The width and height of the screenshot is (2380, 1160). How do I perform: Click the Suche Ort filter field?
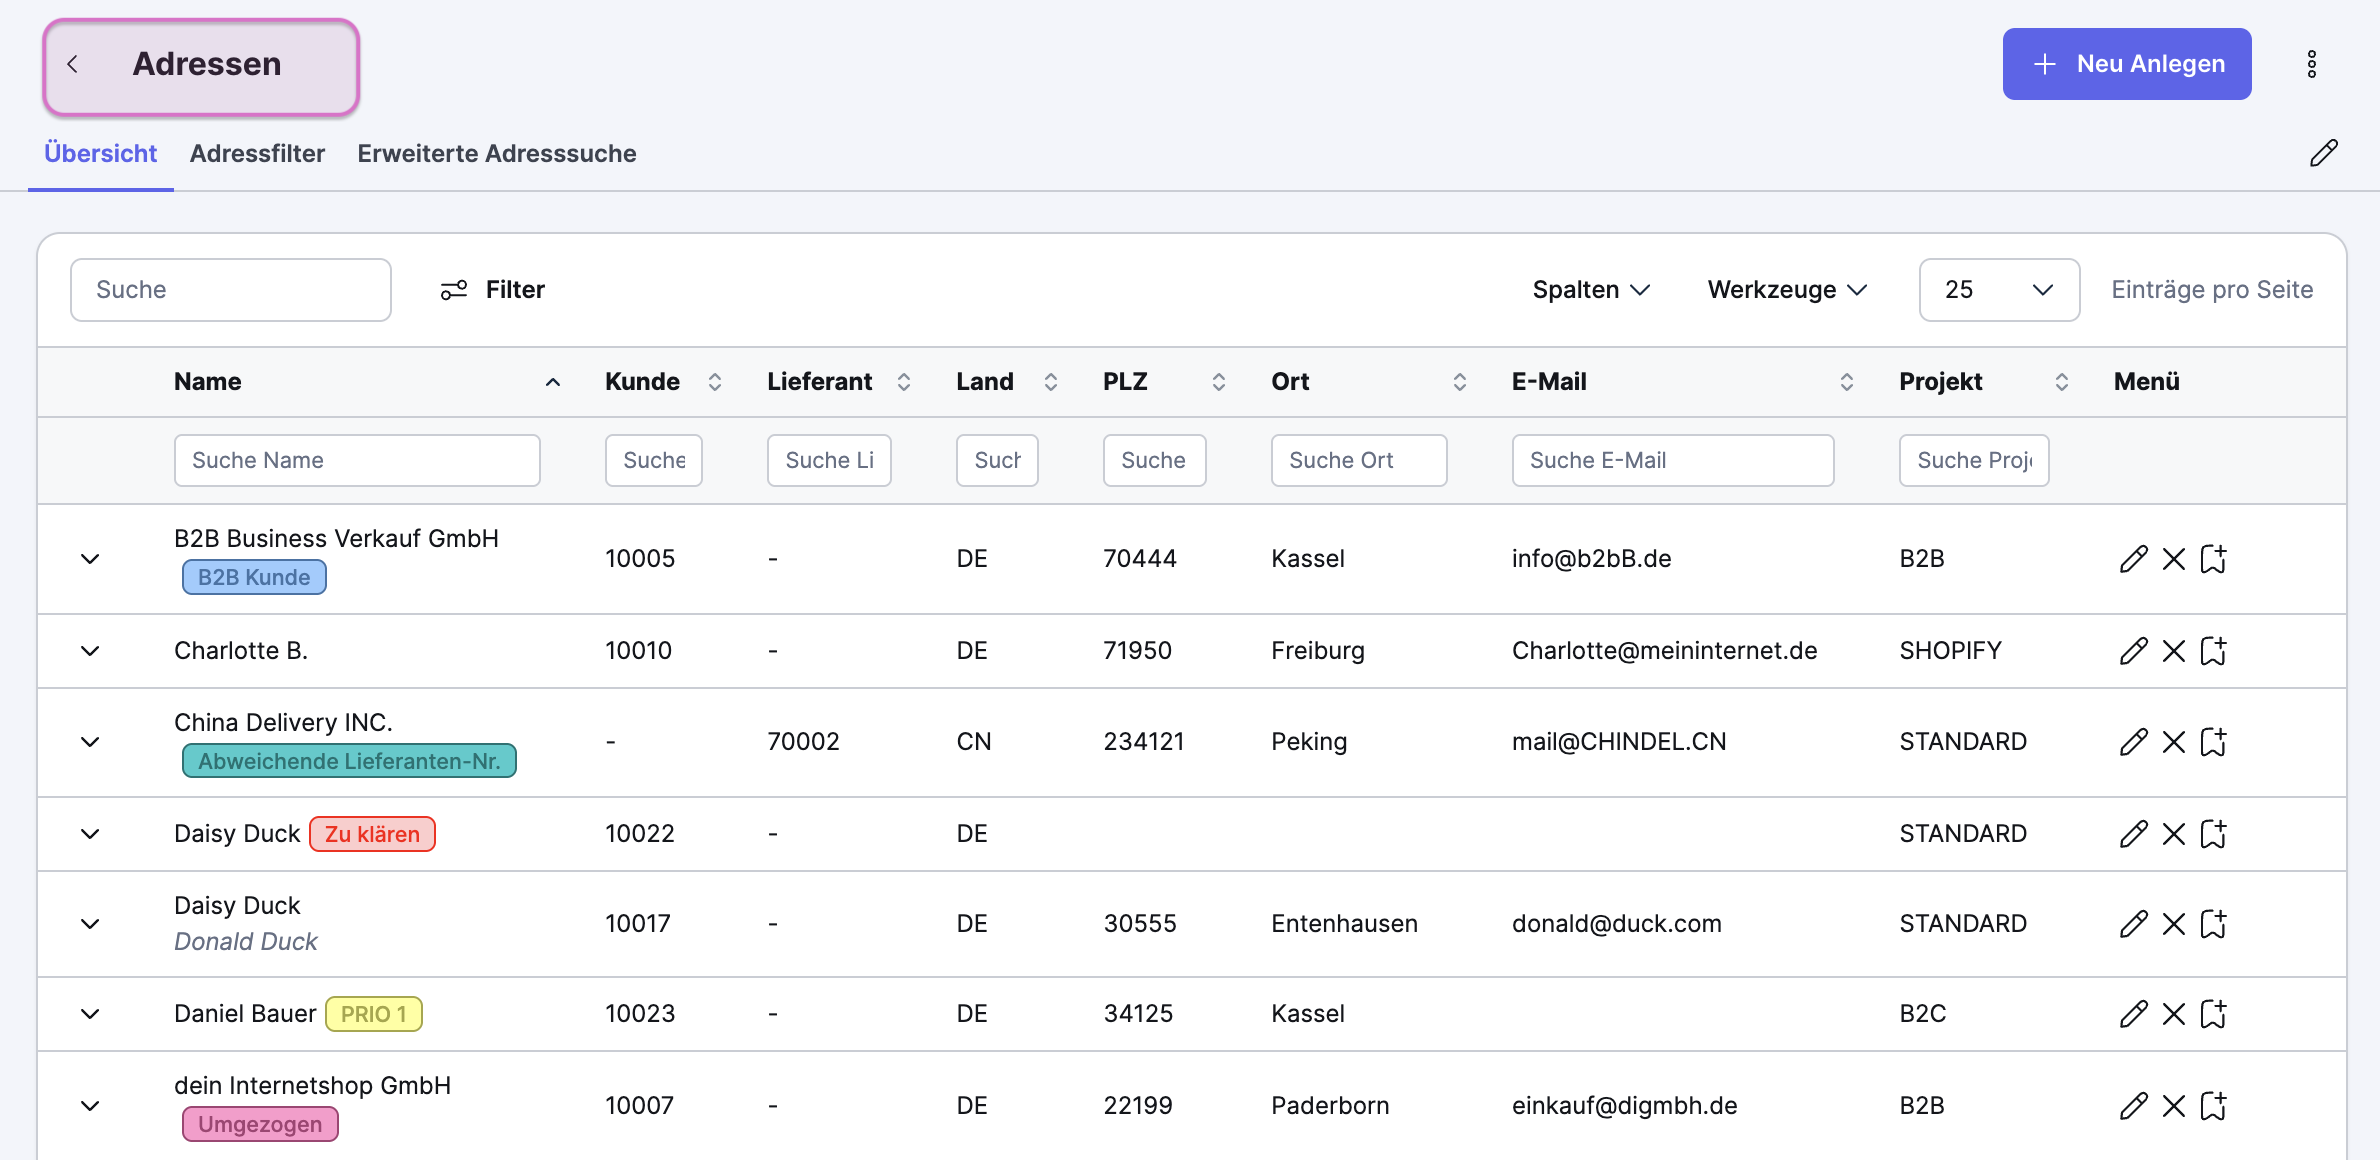(1358, 461)
